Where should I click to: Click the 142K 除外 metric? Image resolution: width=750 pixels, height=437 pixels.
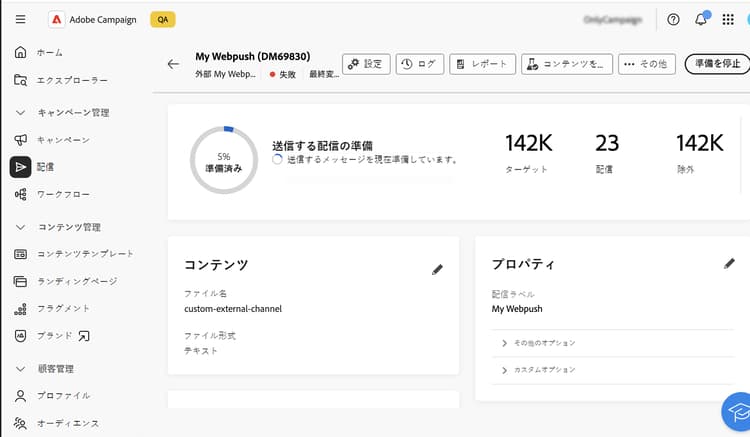(x=699, y=153)
